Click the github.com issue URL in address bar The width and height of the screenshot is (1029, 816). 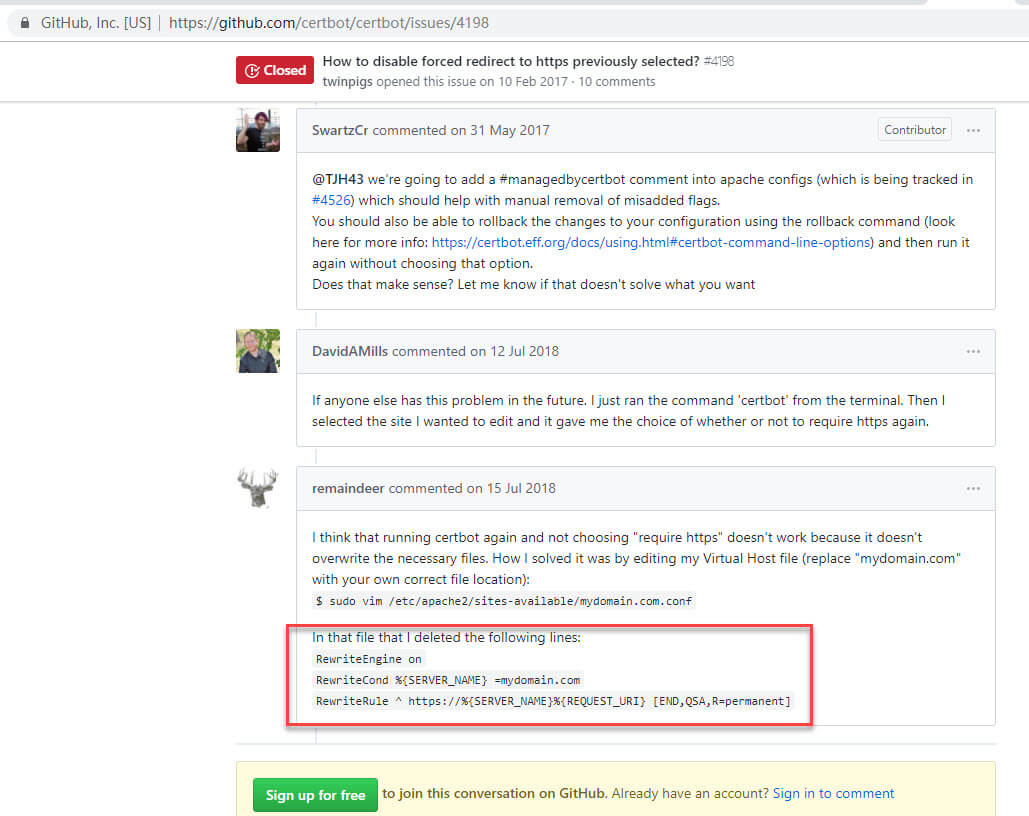tap(329, 23)
